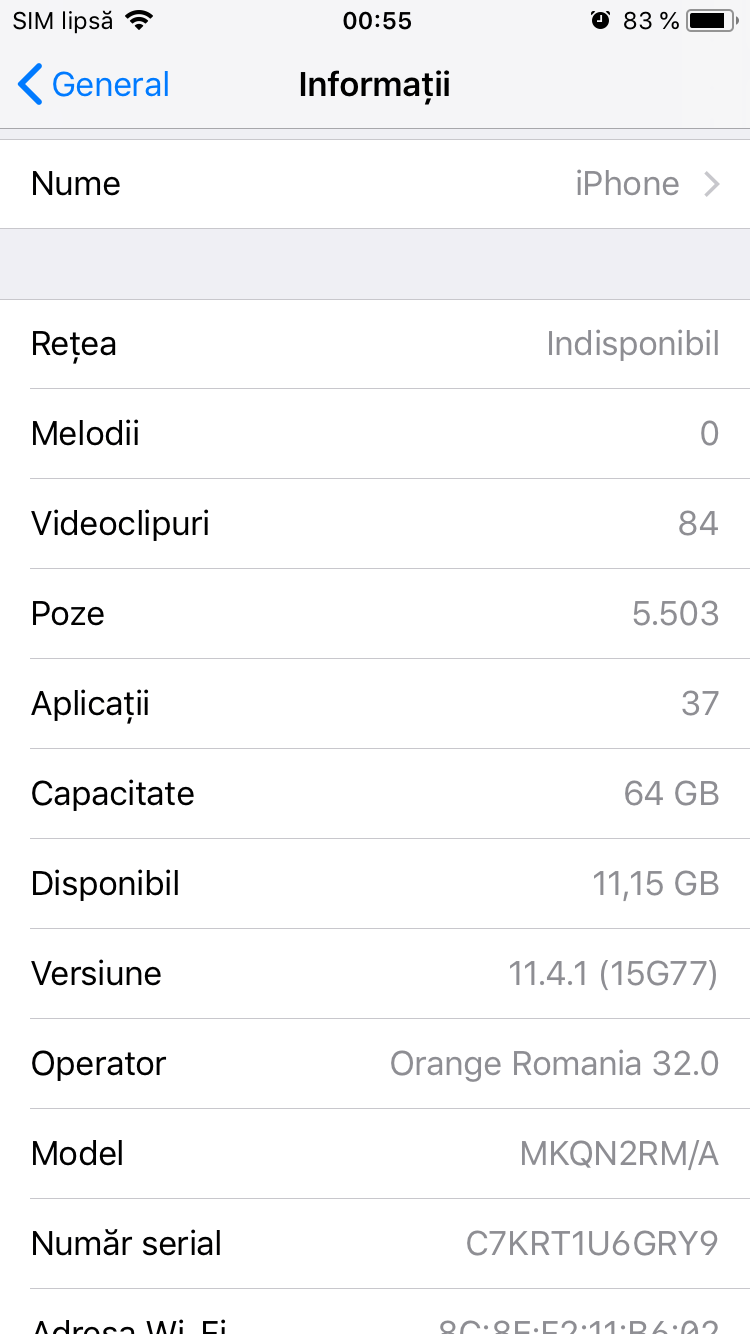The width and height of the screenshot is (750, 1334).
Task: Tap the Model number MKQN2RM/A
Action: [619, 1154]
